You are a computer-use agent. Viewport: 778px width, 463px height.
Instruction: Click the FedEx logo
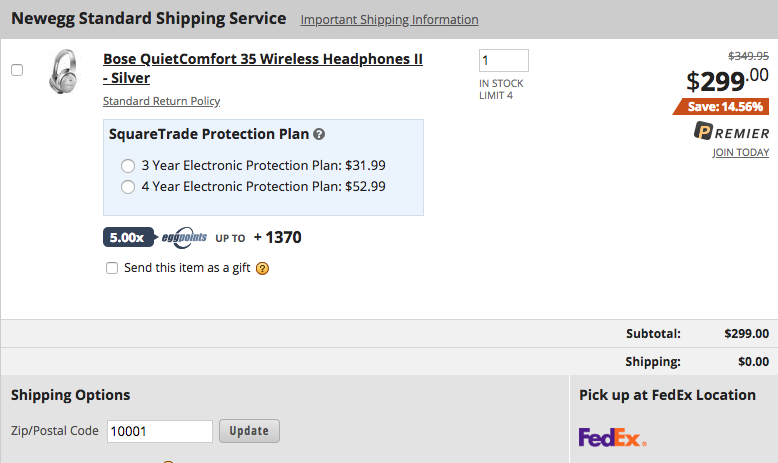pyautogui.click(x=612, y=437)
